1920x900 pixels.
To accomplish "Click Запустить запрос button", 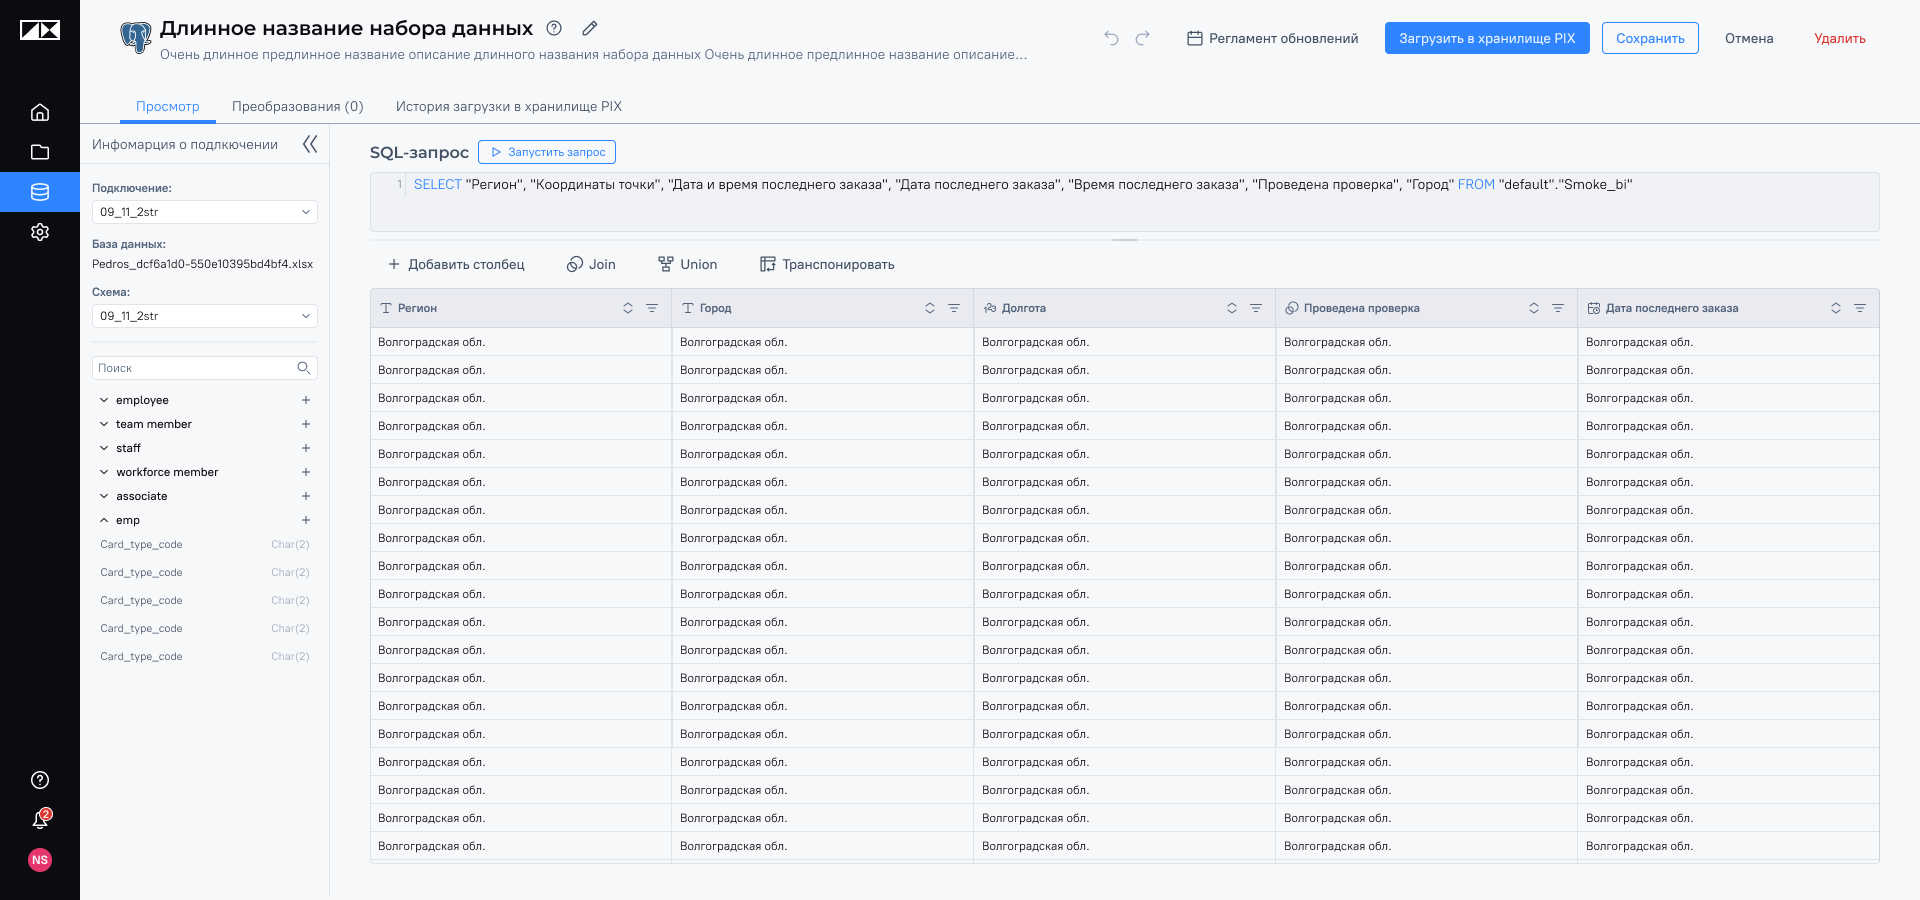I will tap(547, 152).
